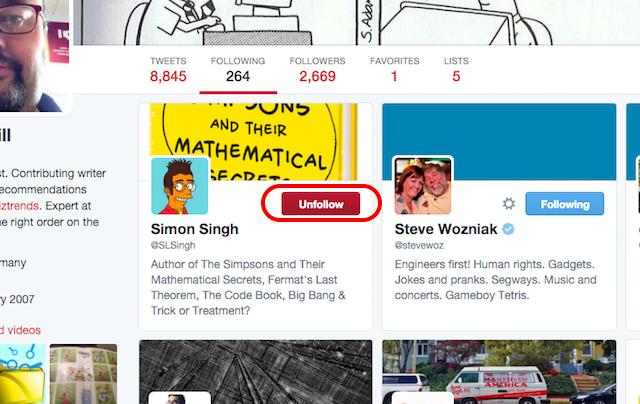Click Steve Wozniak's blue card banner
The image size is (640, 404).
tap(500, 130)
